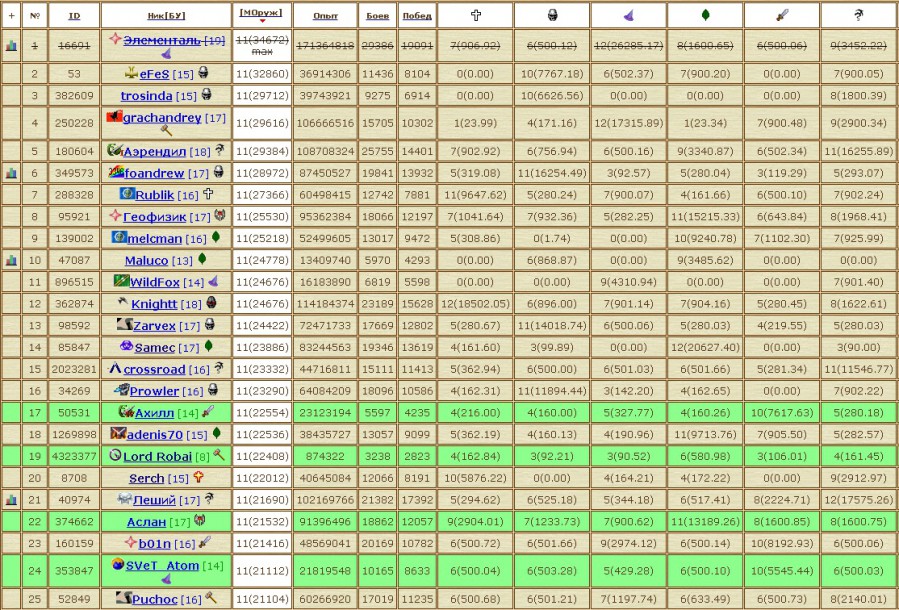Click the plus icon in the header corner
Screen dimensions: 899x610
point(11,15)
